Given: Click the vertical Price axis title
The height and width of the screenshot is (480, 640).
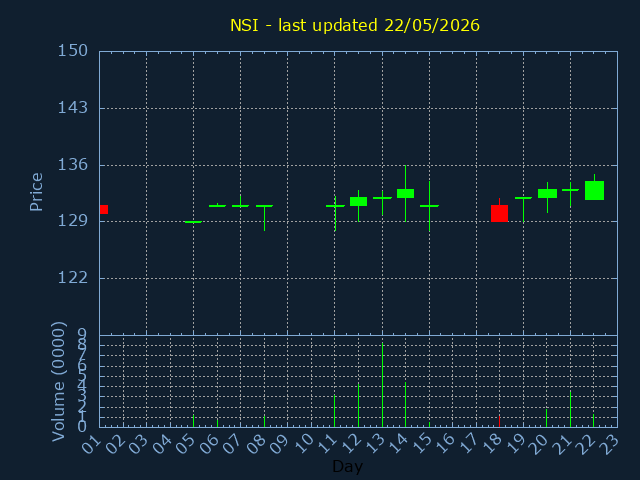Looking at the screenshot, I should [36, 192].
